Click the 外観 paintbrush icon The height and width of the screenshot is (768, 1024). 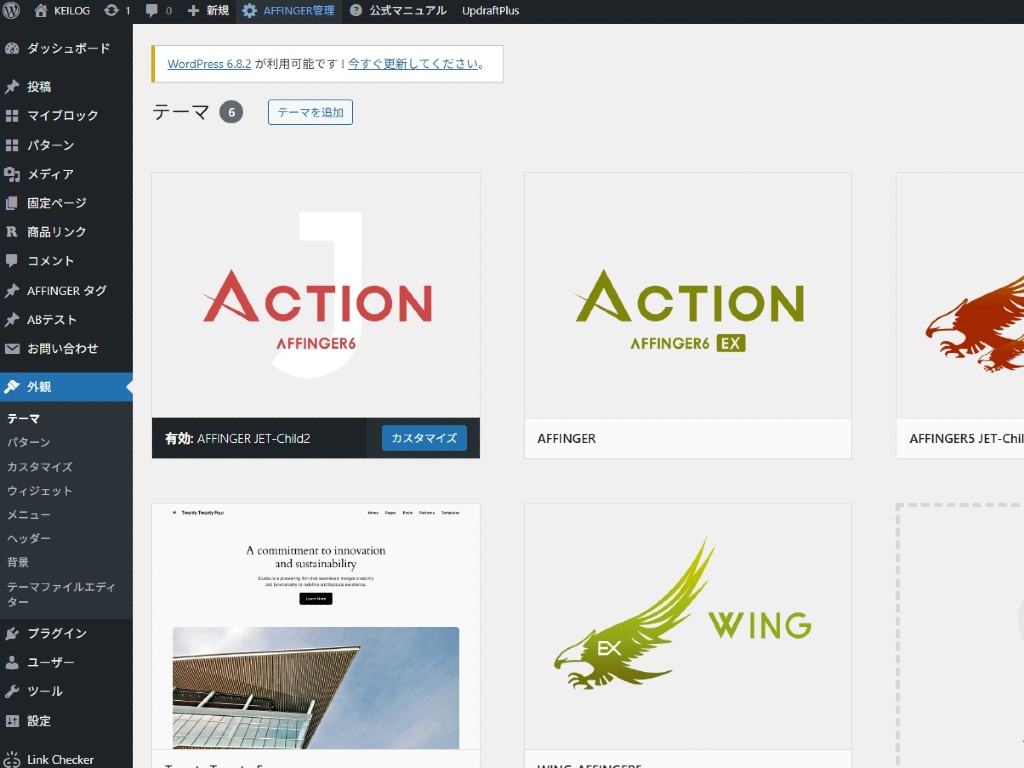point(12,387)
